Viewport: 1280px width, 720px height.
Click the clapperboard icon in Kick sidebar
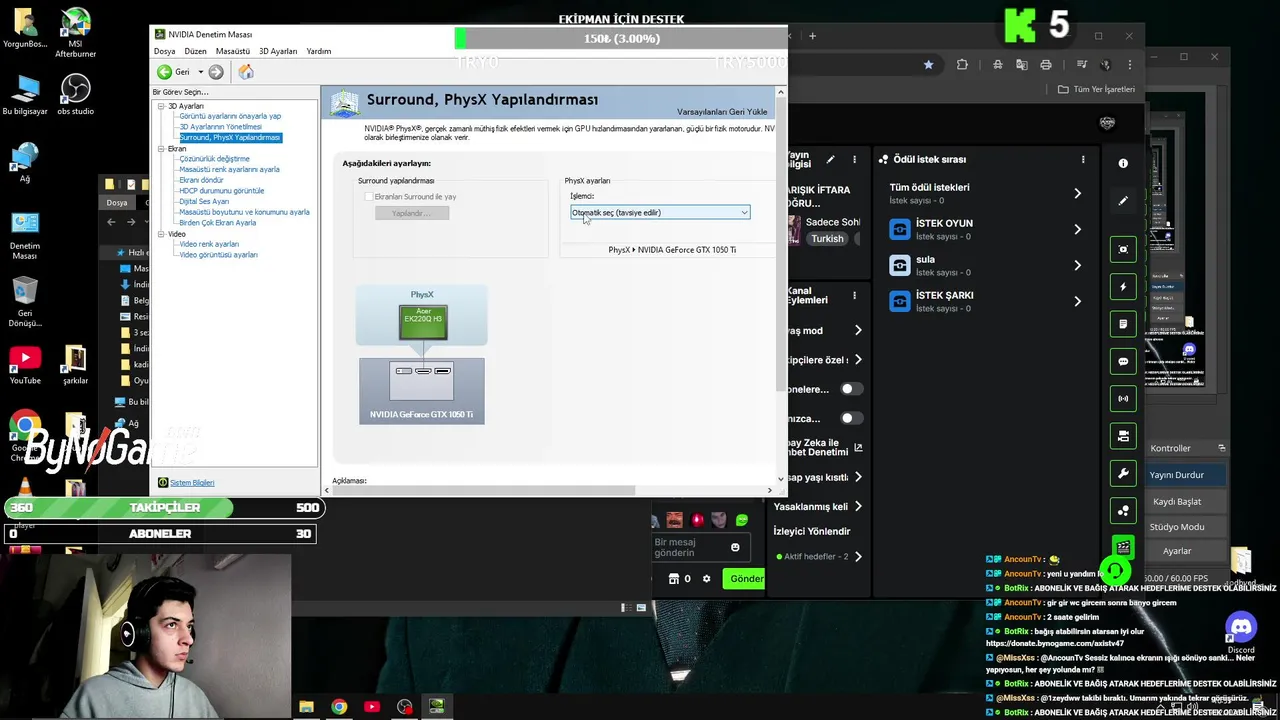pos(1123,547)
